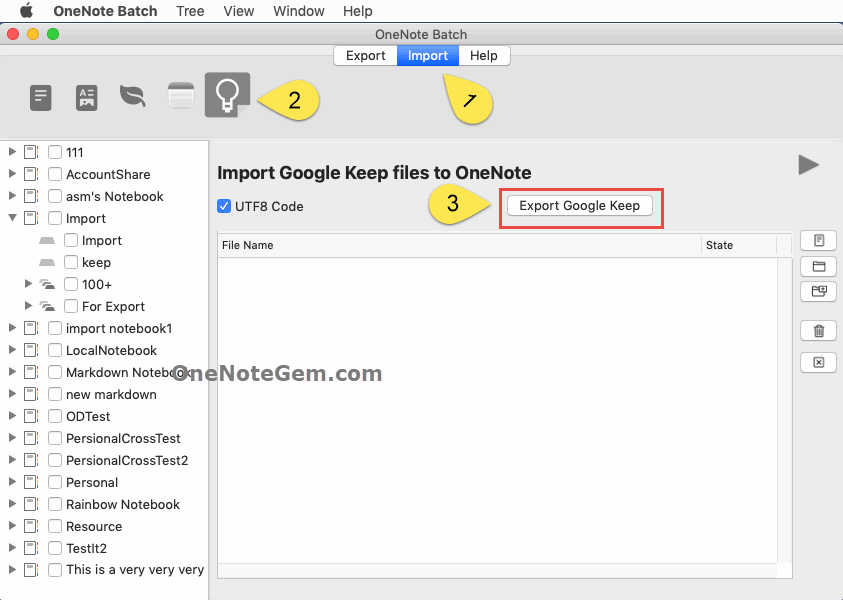This screenshot has height=600, width=843.
Task: Expand the Markdown Notebook node
Action: [x=12, y=372]
